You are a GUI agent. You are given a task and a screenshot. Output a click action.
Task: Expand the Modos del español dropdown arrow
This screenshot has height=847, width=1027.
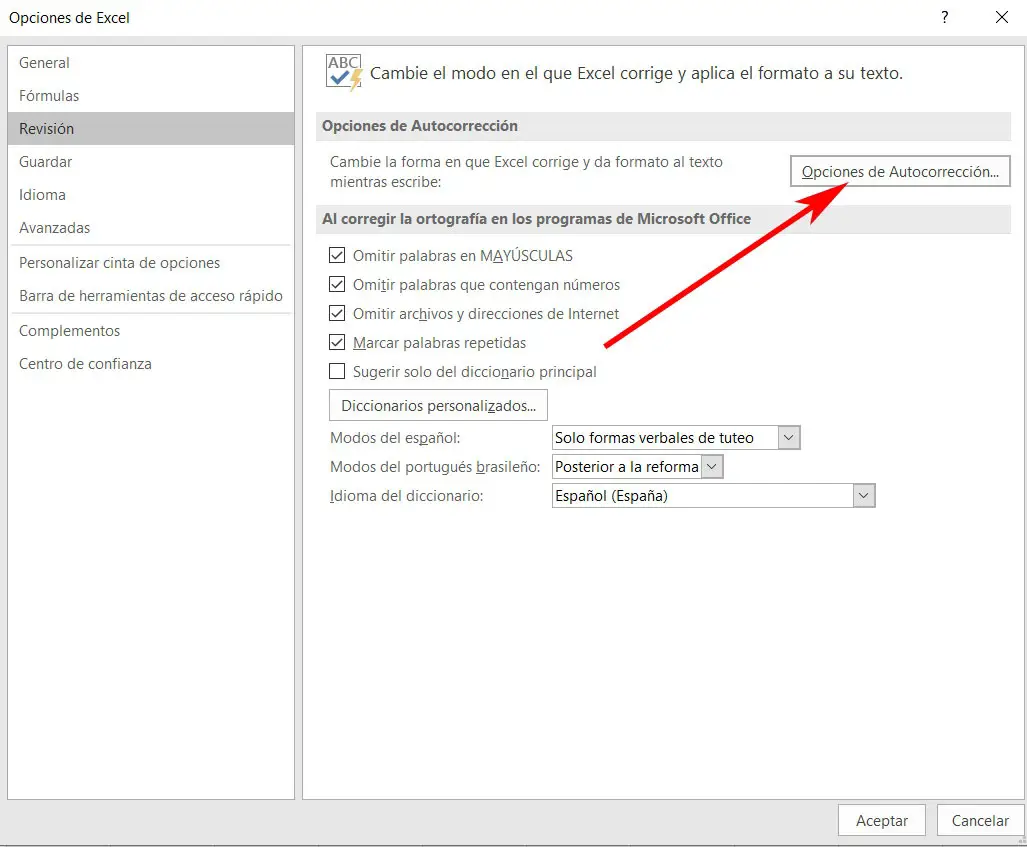789,438
